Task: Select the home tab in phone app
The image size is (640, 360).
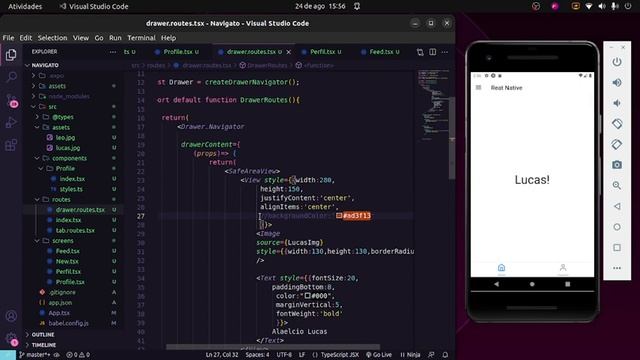Action: (x=501, y=269)
